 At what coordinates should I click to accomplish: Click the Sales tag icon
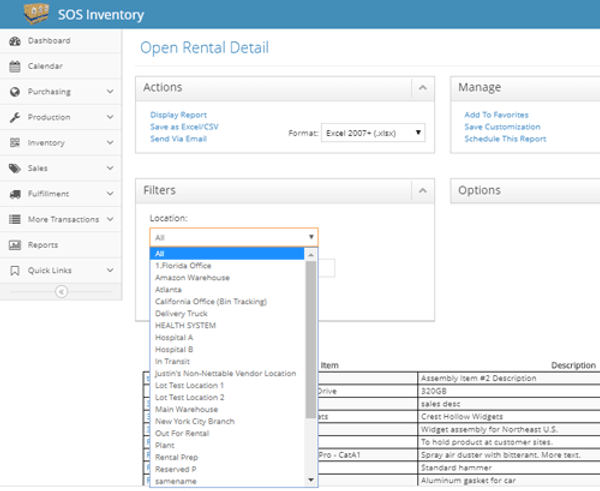tap(15, 168)
